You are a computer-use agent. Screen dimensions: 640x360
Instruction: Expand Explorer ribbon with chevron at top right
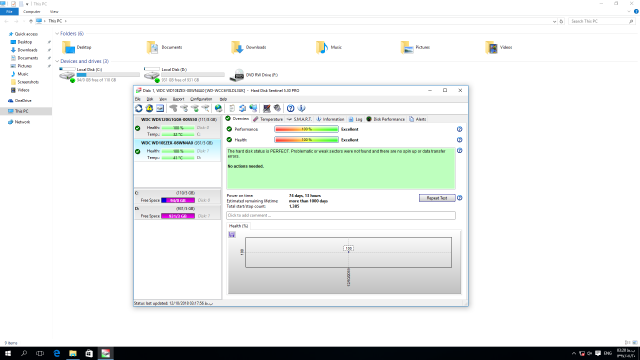[629, 11]
